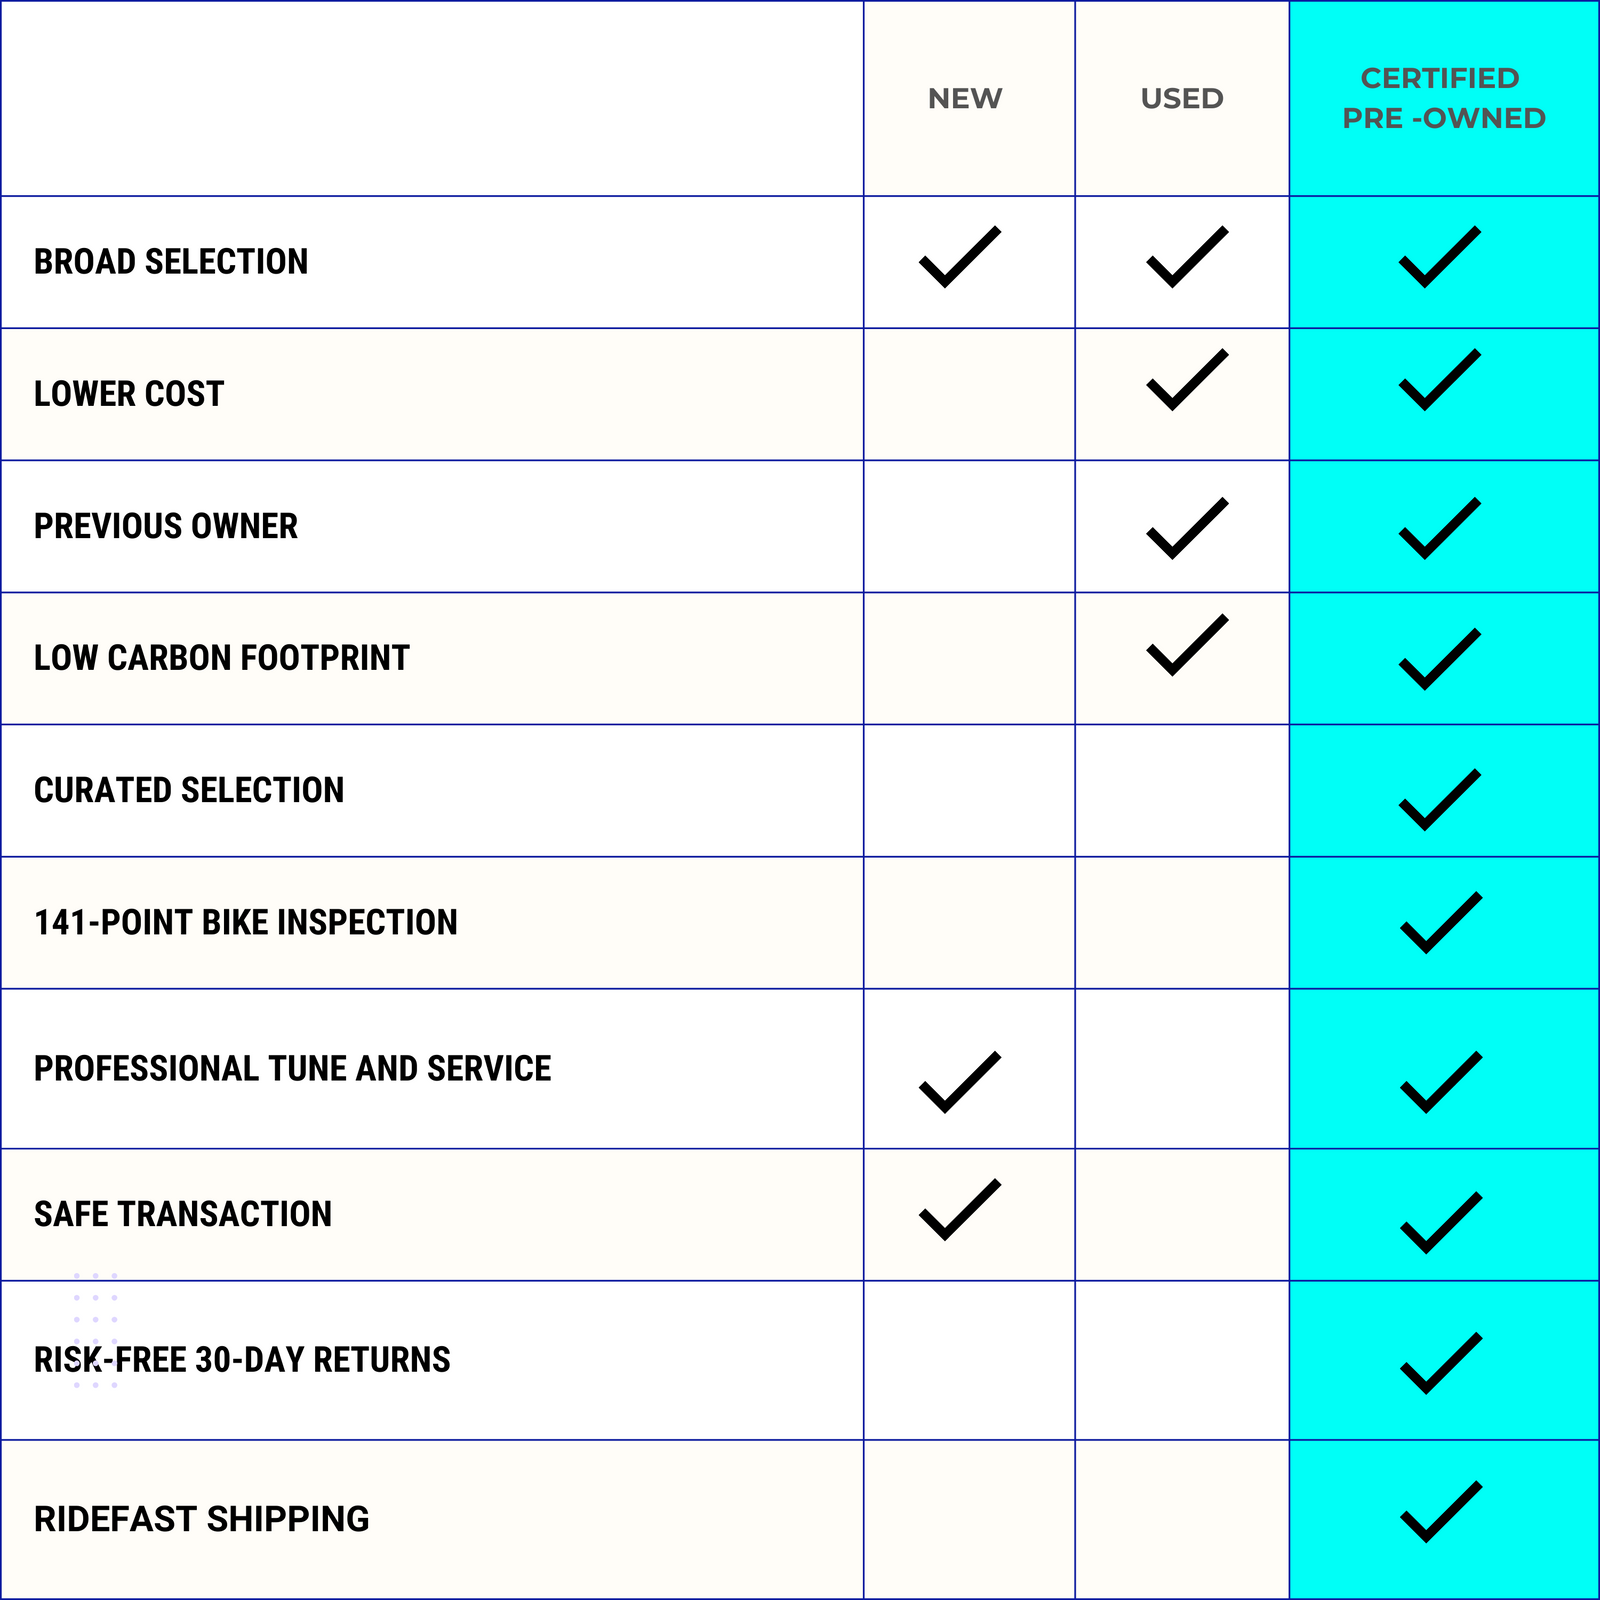Click the Certified checkmark for Broad Selection
The width and height of the screenshot is (1600, 1600).
(x=1439, y=258)
